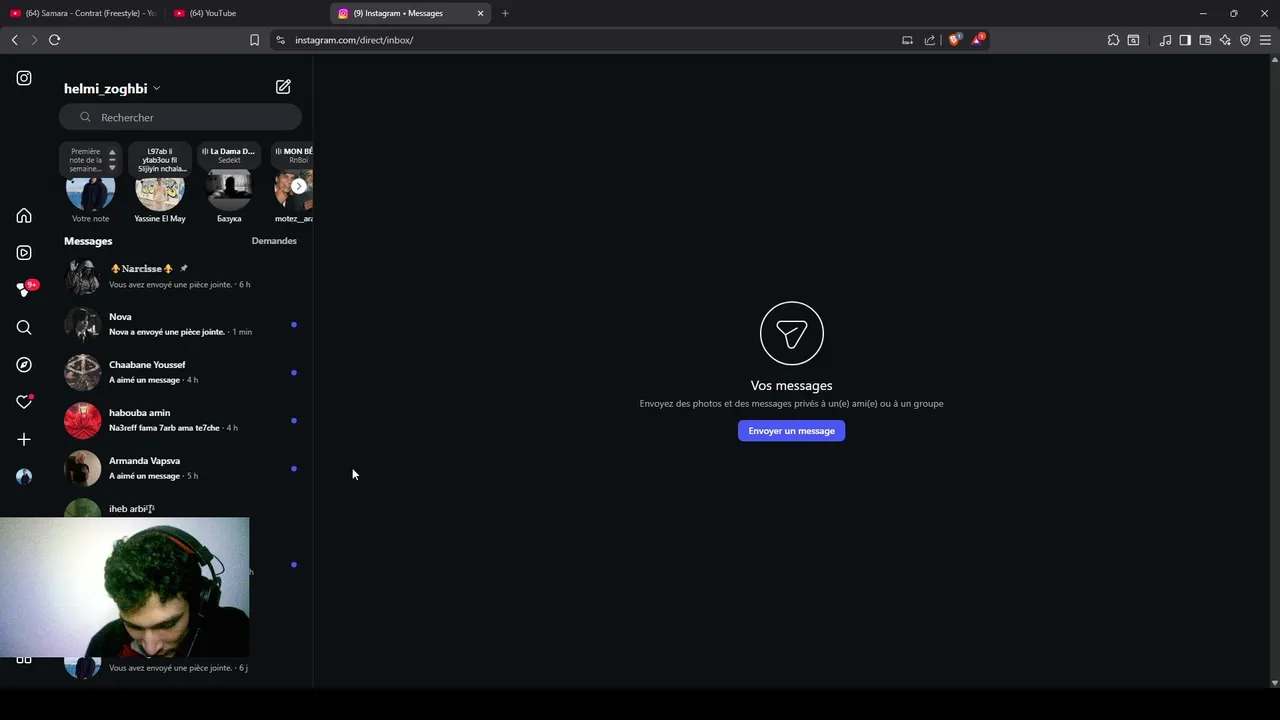Viewport: 1280px width, 720px height.
Task: Start a new message with the compose icon
Action: point(283,87)
